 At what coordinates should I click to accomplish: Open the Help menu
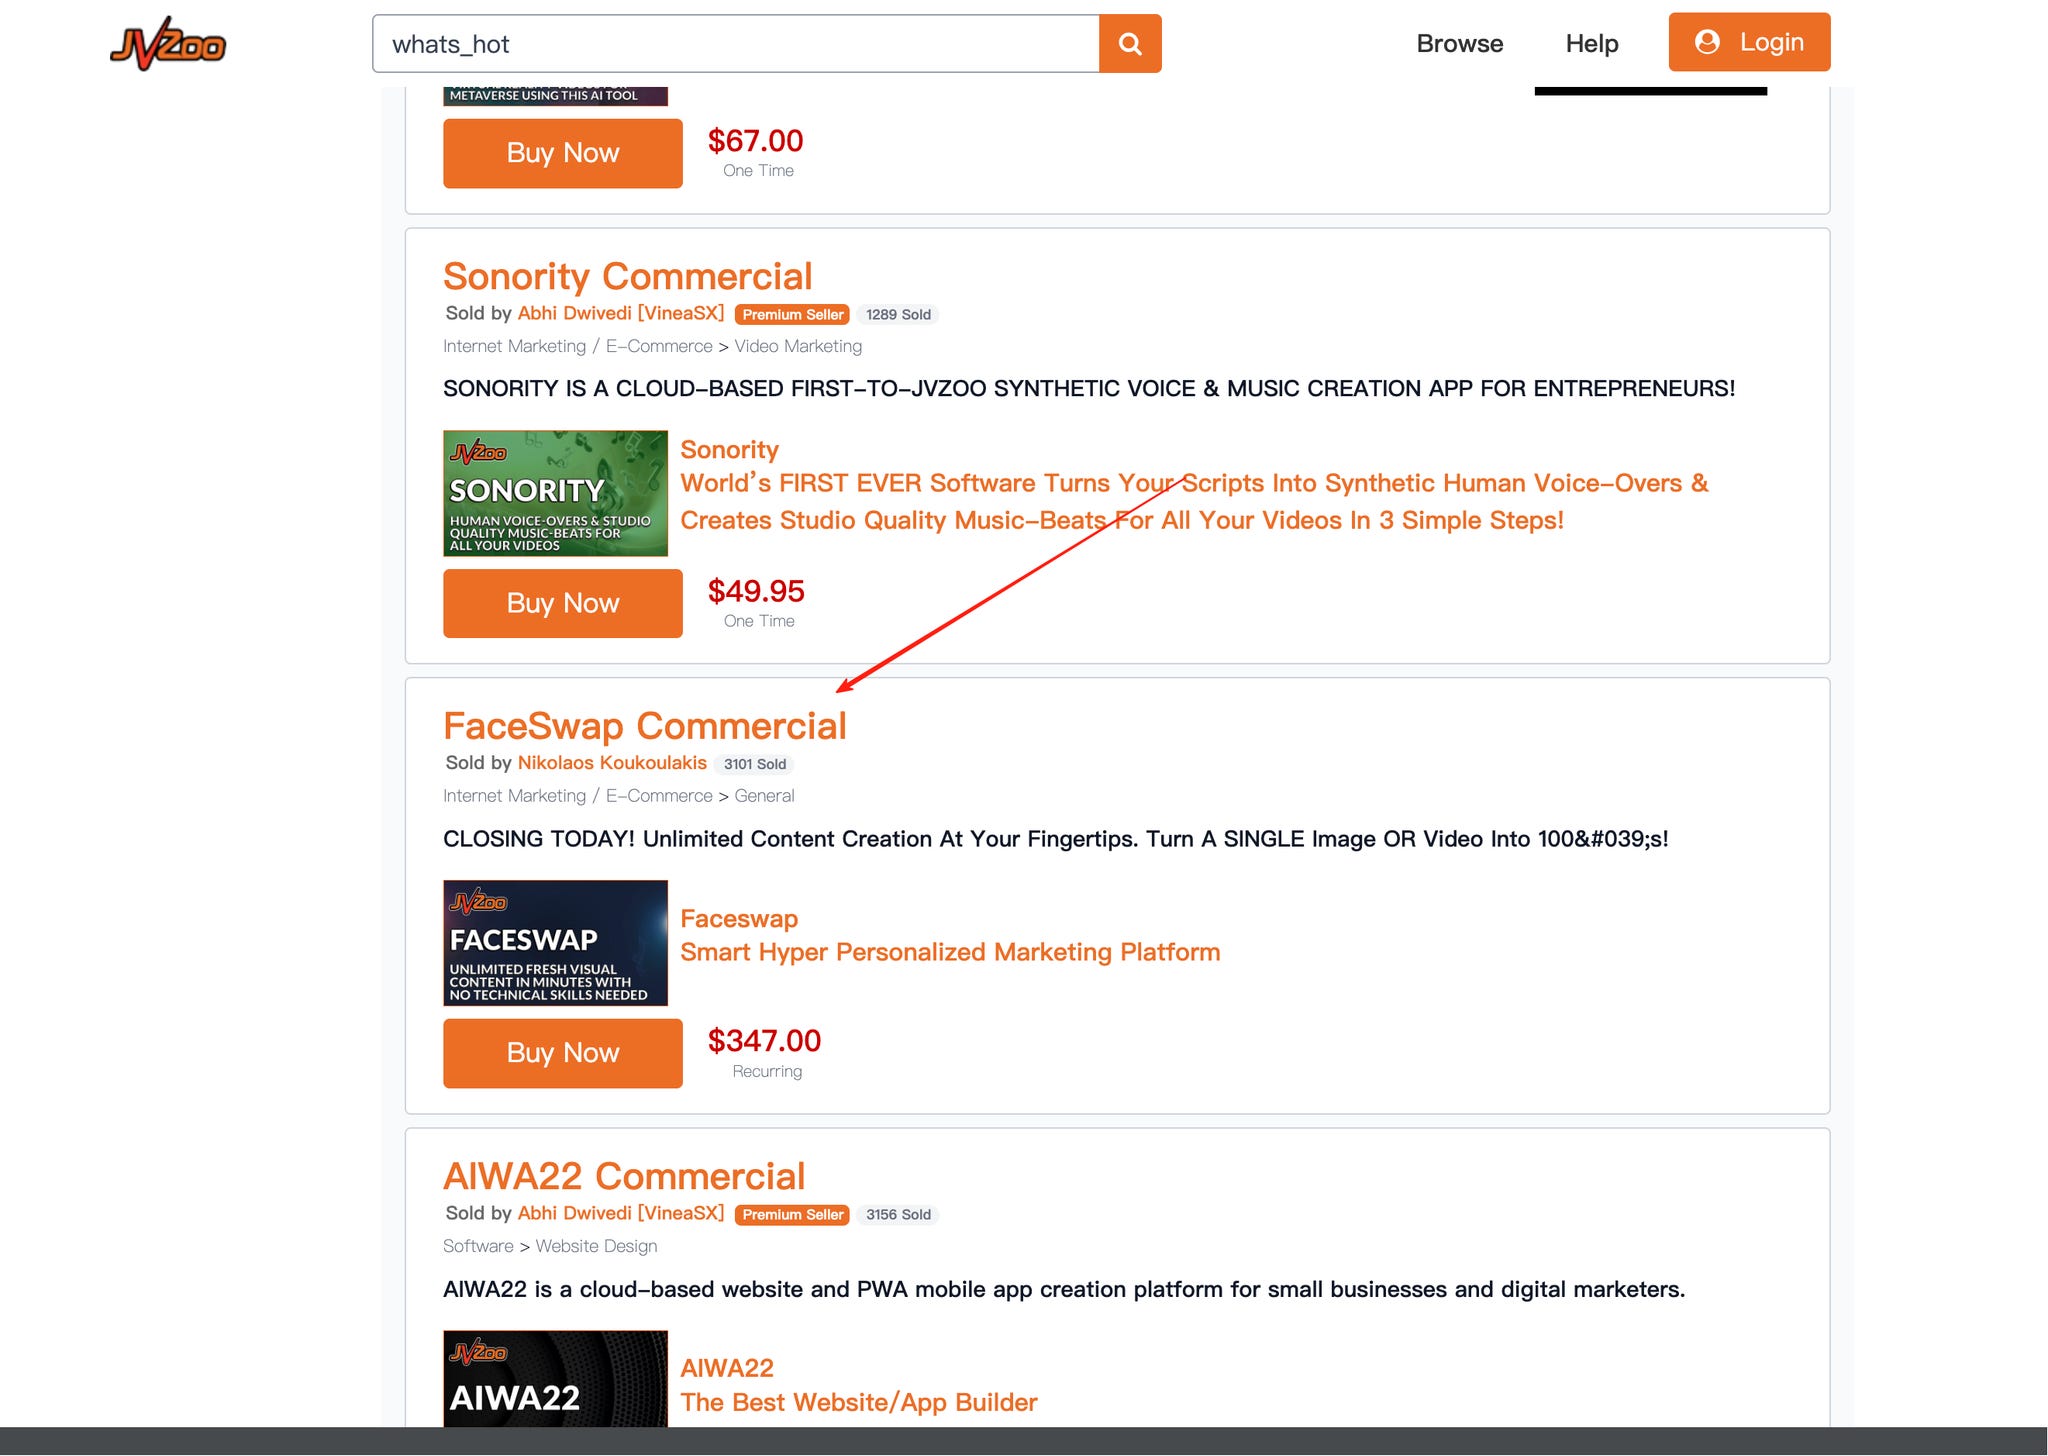[x=1591, y=44]
